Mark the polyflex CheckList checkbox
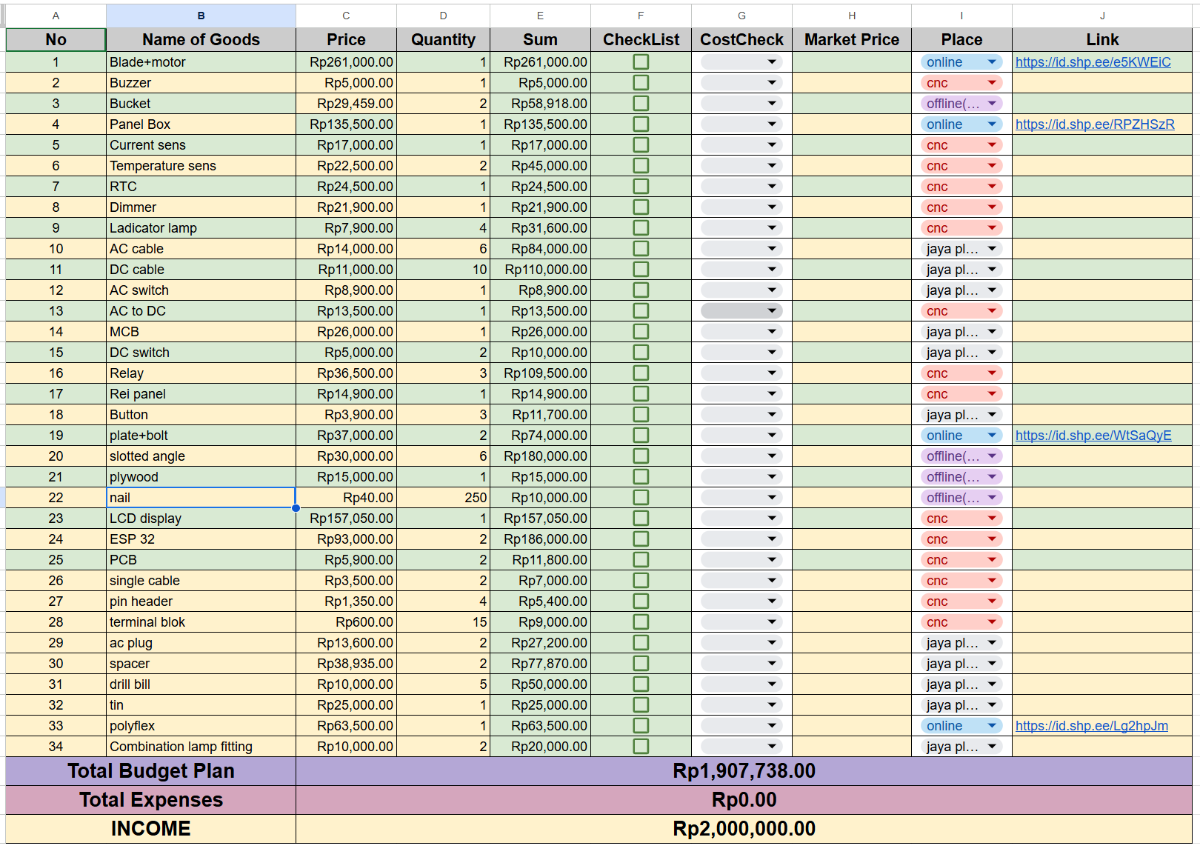Viewport: 1200px width, 844px height. click(x=640, y=726)
